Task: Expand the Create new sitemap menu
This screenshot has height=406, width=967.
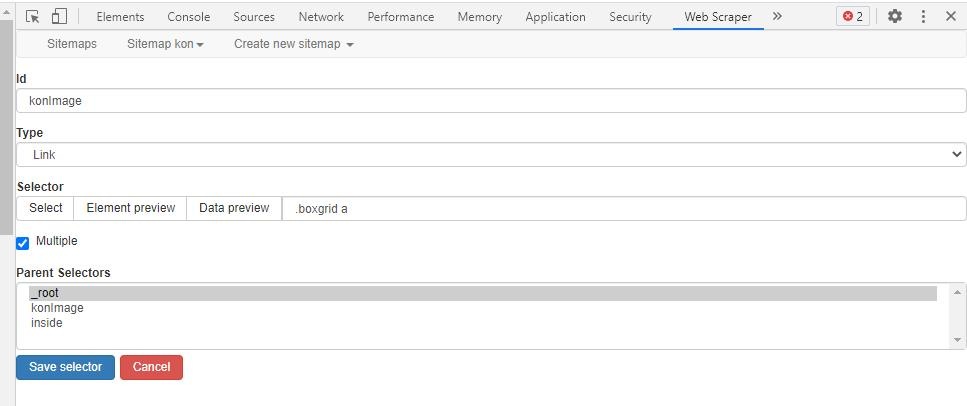Action: coord(294,44)
